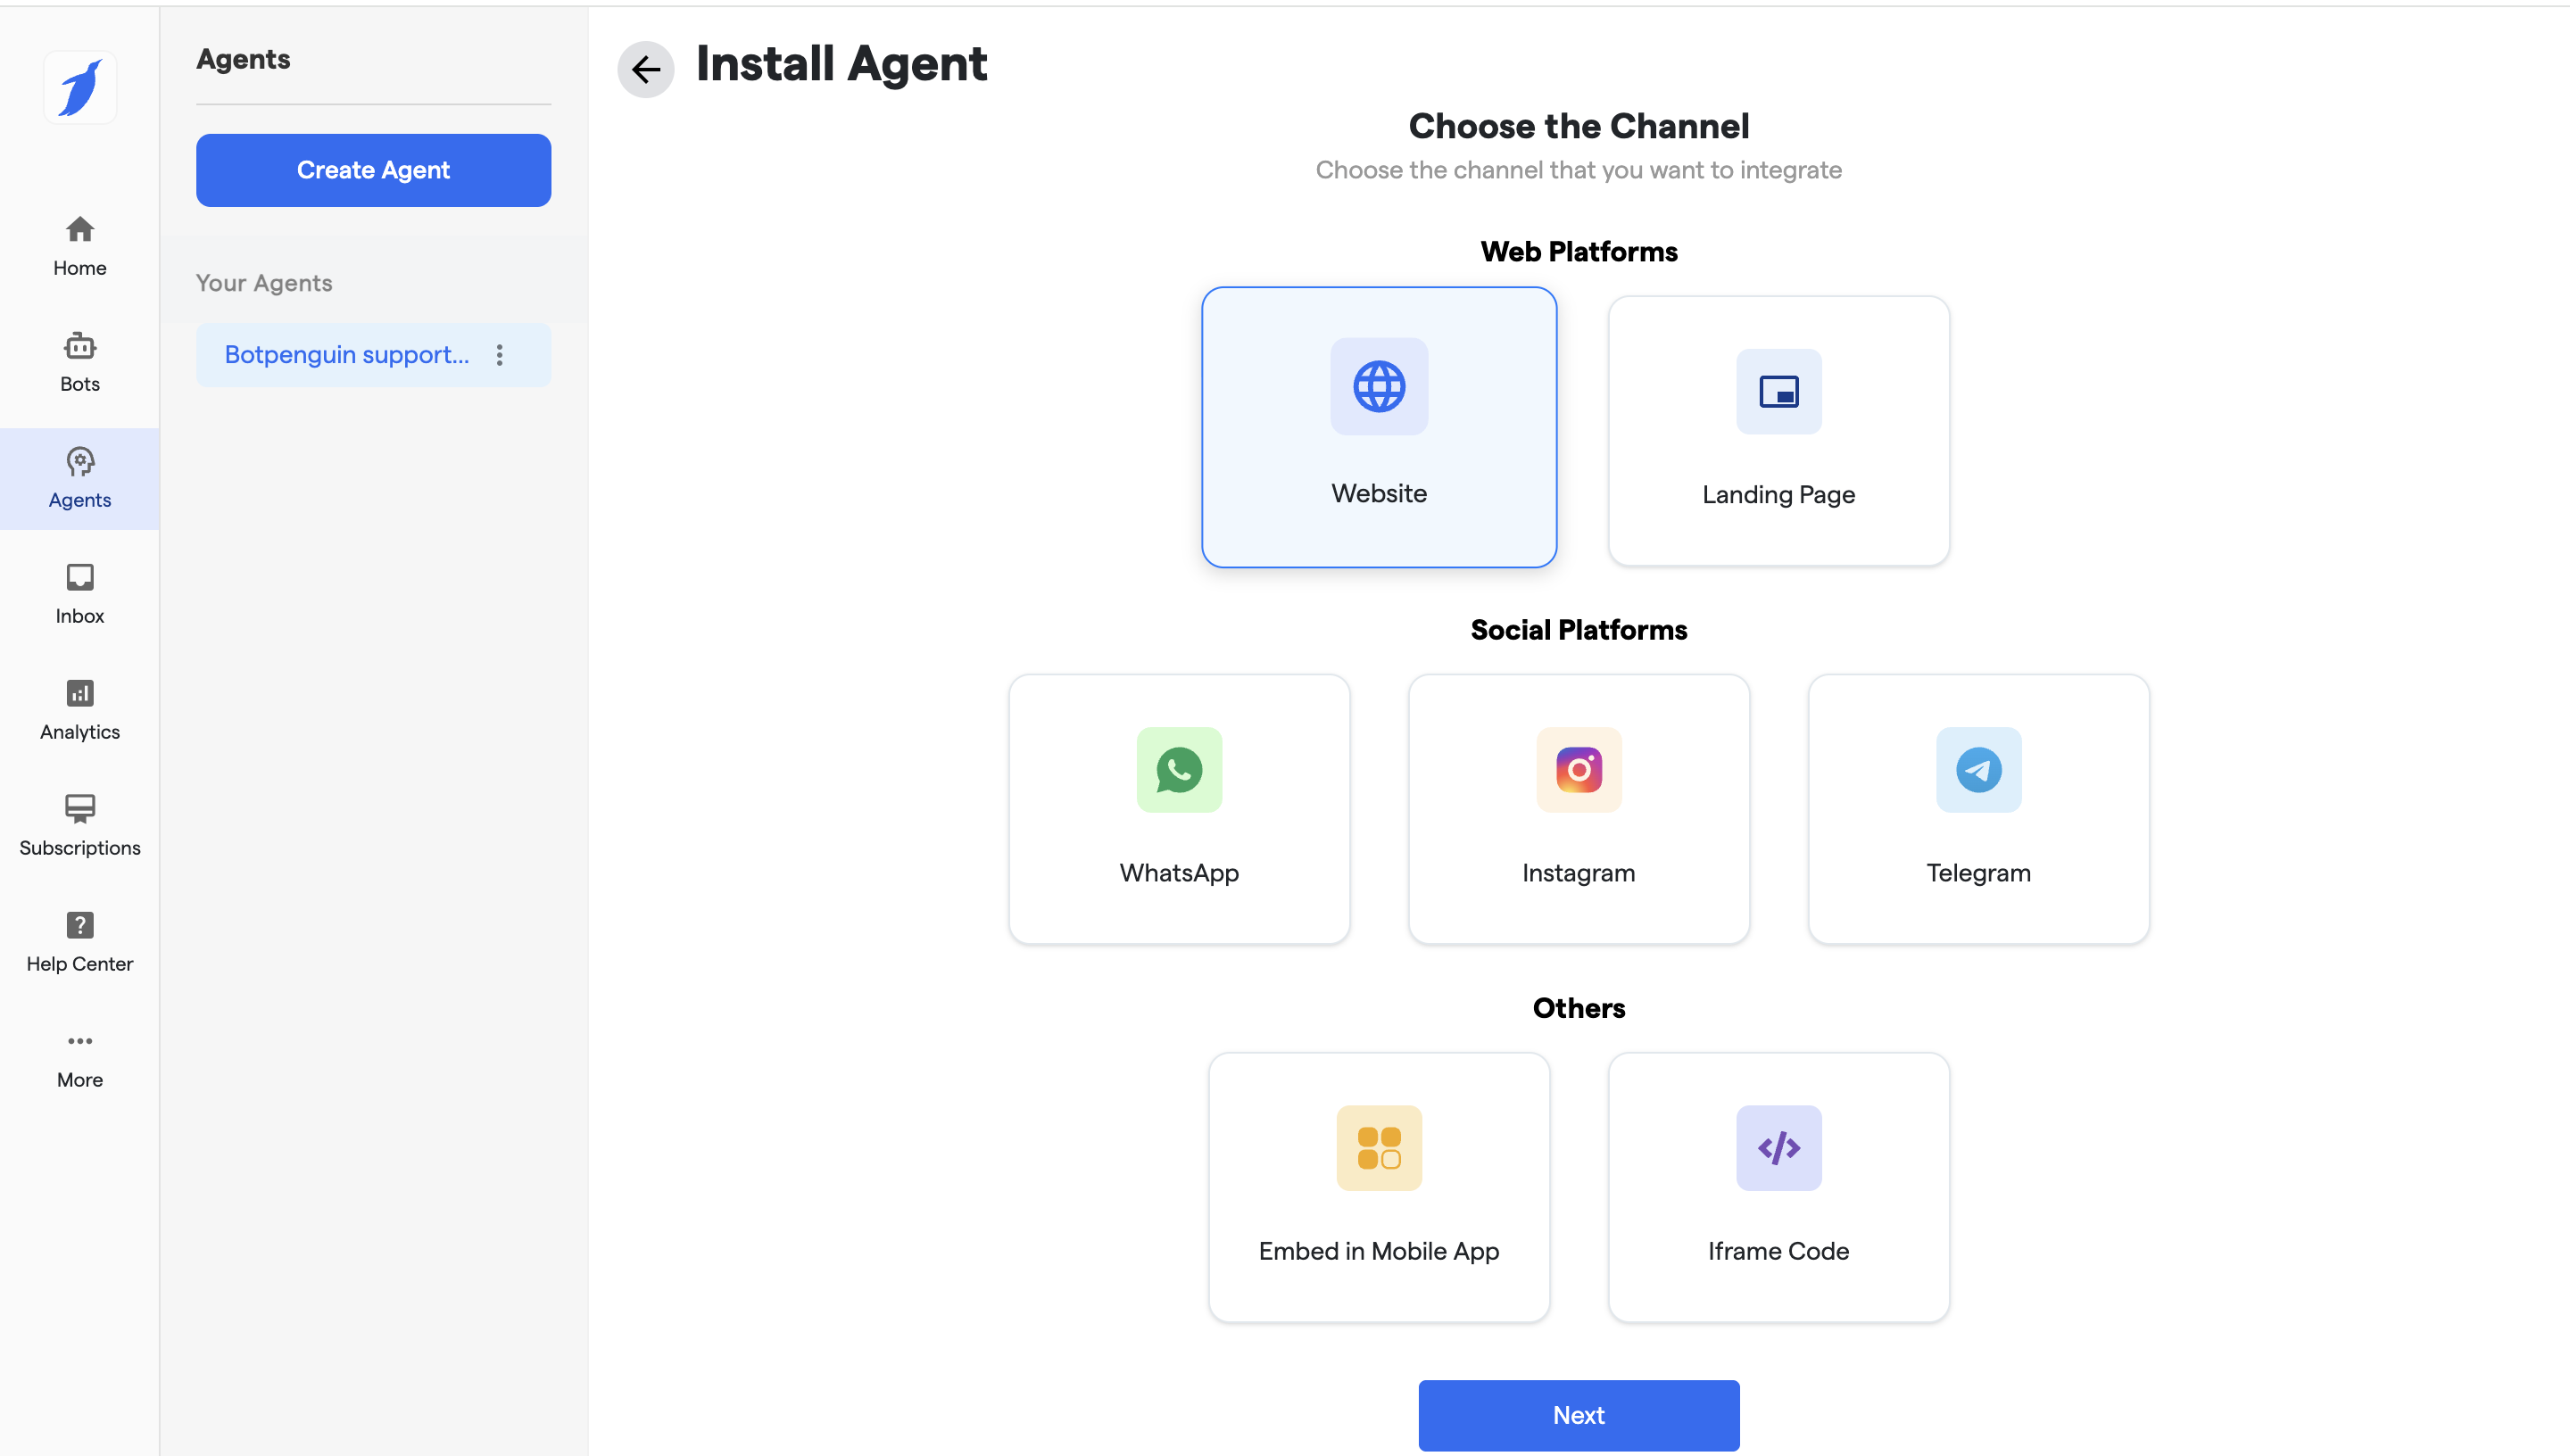Expand the More menu in sidebar
Screen dimensions: 2570x1456
(x=80, y=1058)
